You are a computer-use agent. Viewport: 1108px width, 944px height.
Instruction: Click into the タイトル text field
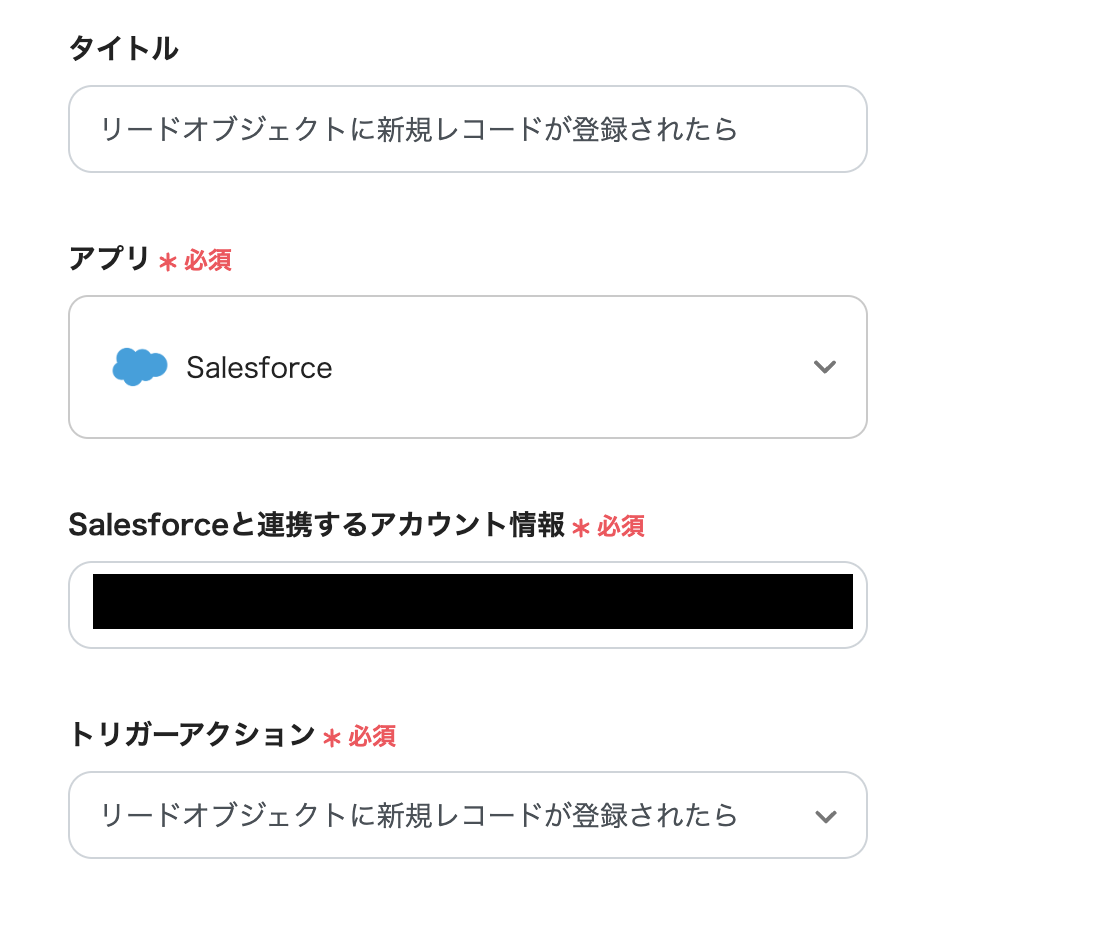467,129
